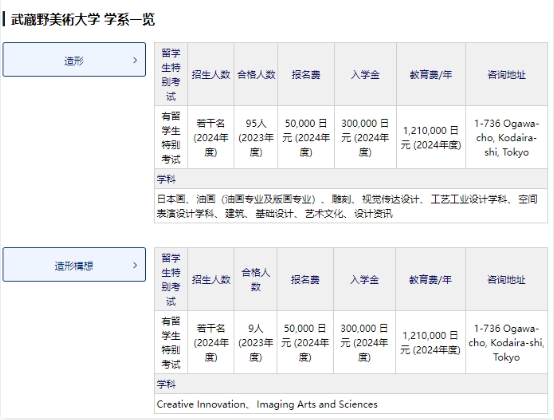Image resolution: width=554 pixels, height=420 pixels.
Task: Click the first table's 学科 row label
Action: point(166,179)
